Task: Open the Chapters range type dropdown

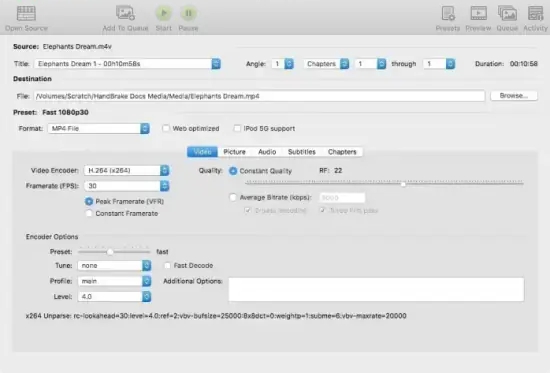Action: (x=326, y=64)
